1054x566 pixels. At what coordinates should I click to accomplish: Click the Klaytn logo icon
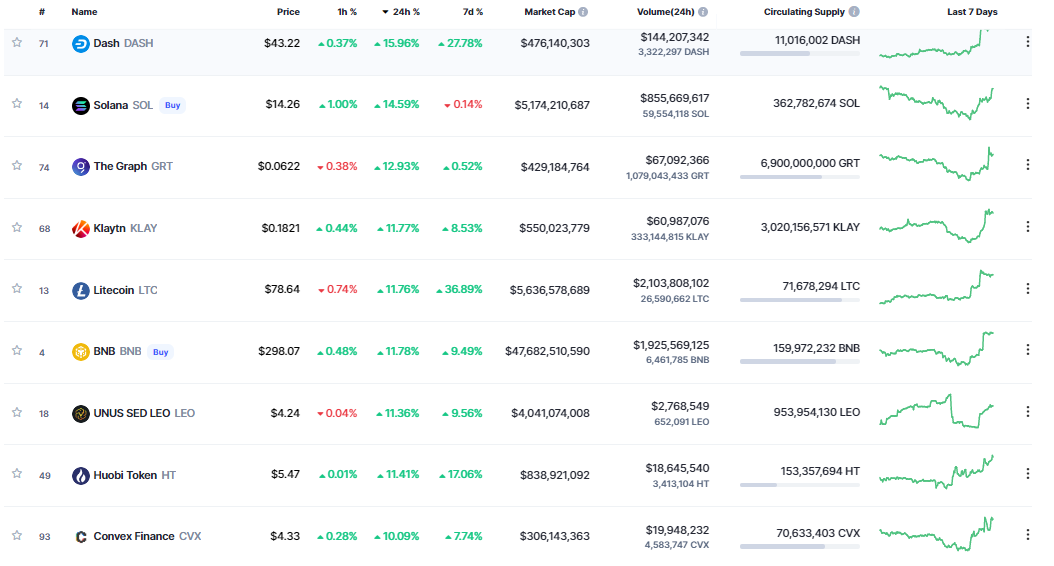[80, 228]
